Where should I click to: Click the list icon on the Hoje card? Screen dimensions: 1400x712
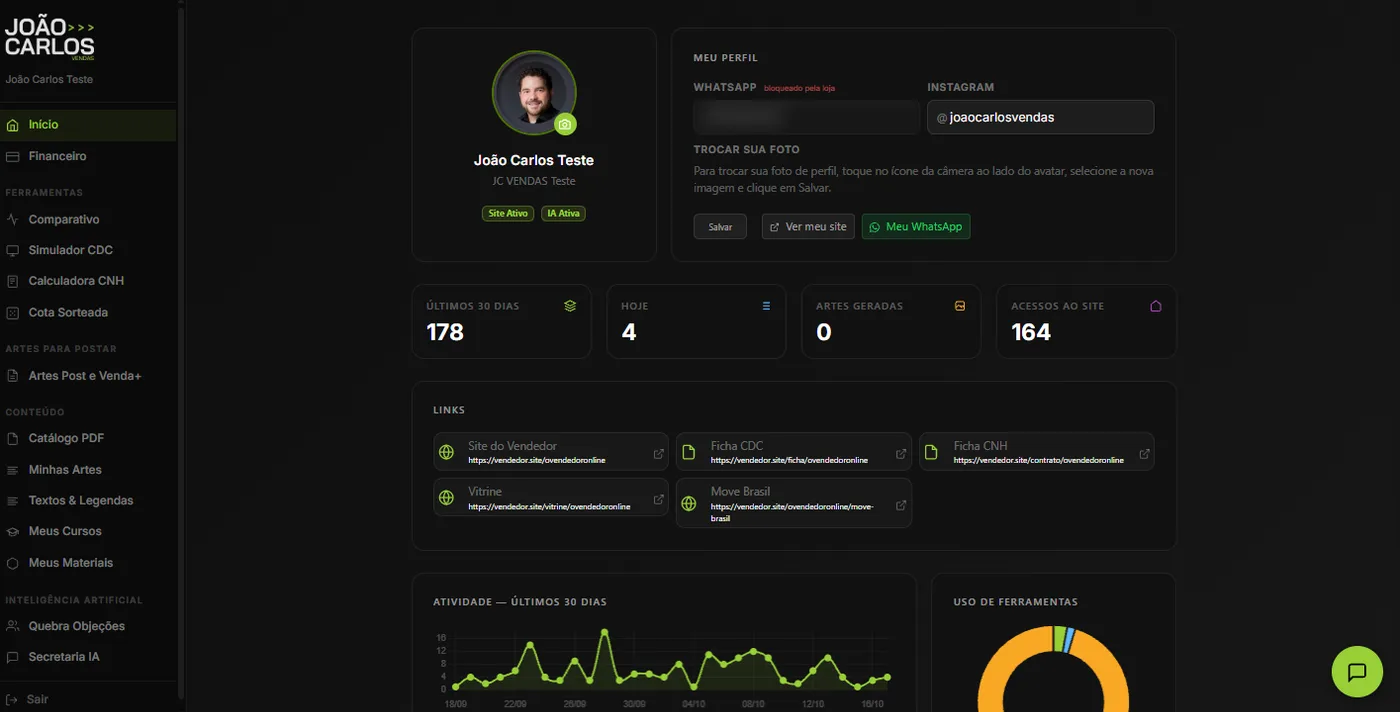click(x=766, y=306)
